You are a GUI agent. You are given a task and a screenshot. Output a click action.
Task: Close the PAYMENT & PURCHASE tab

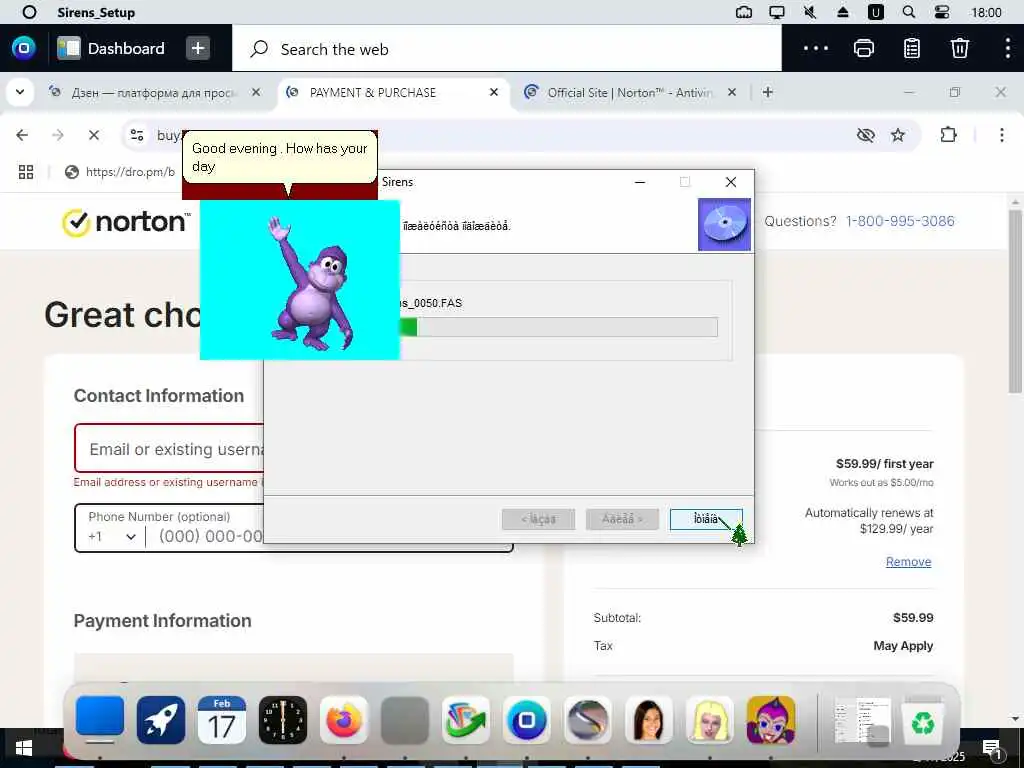[x=494, y=92]
